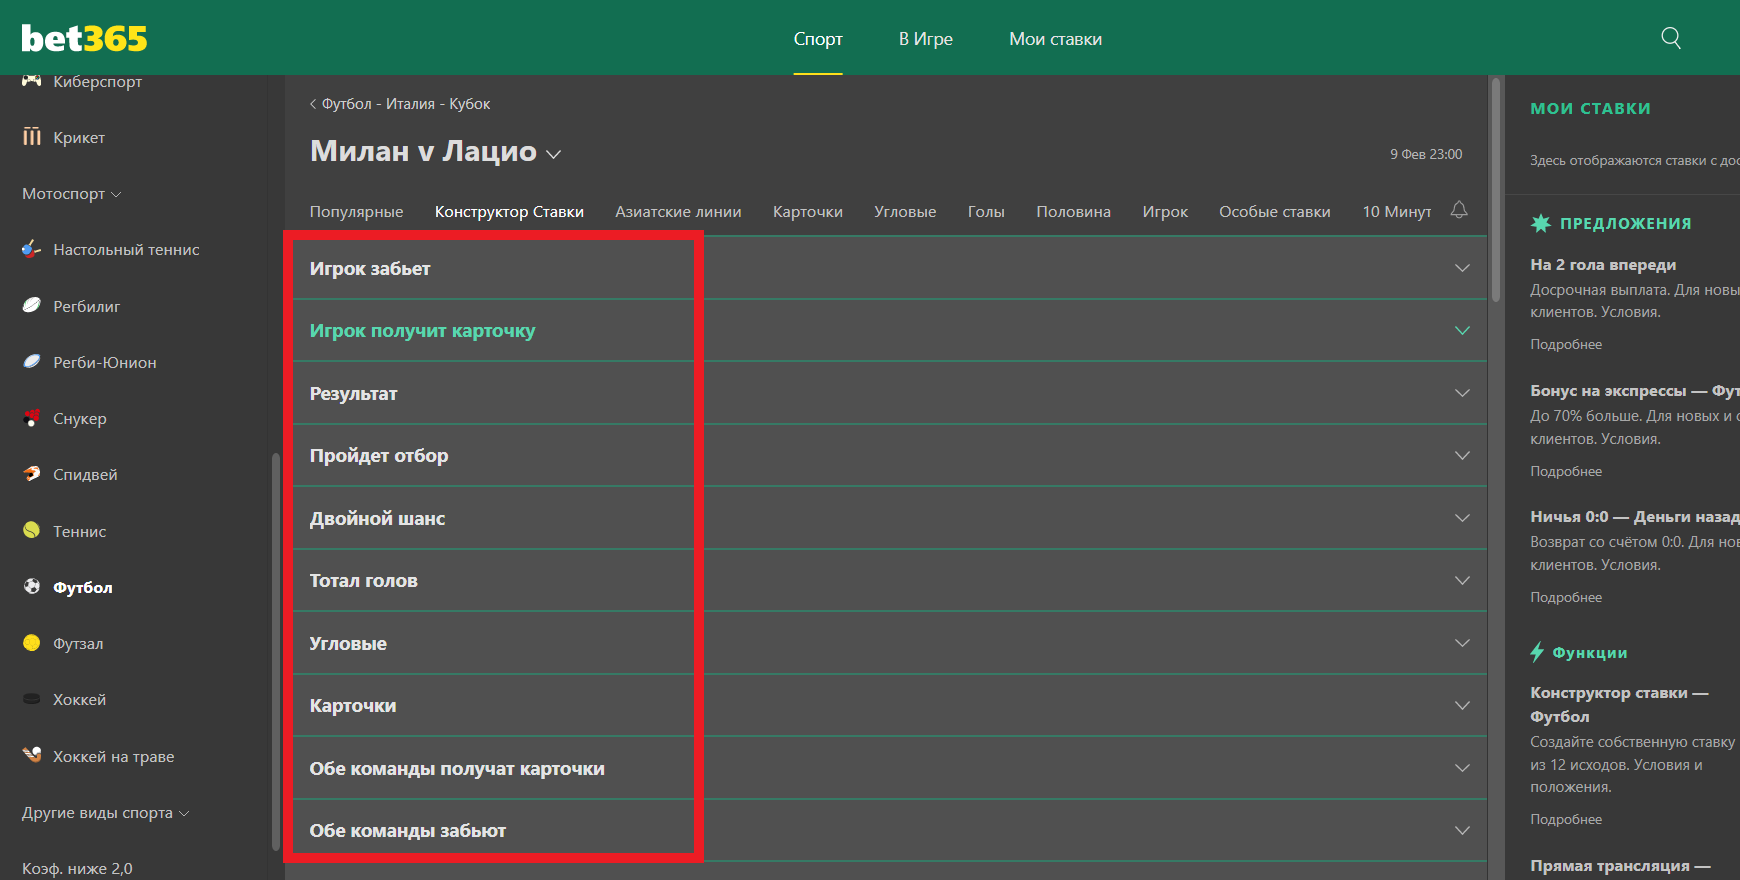The height and width of the screenshot is (880, 1740).
Task: Click the Rugby League ball icon
Action: click(32, 305)
